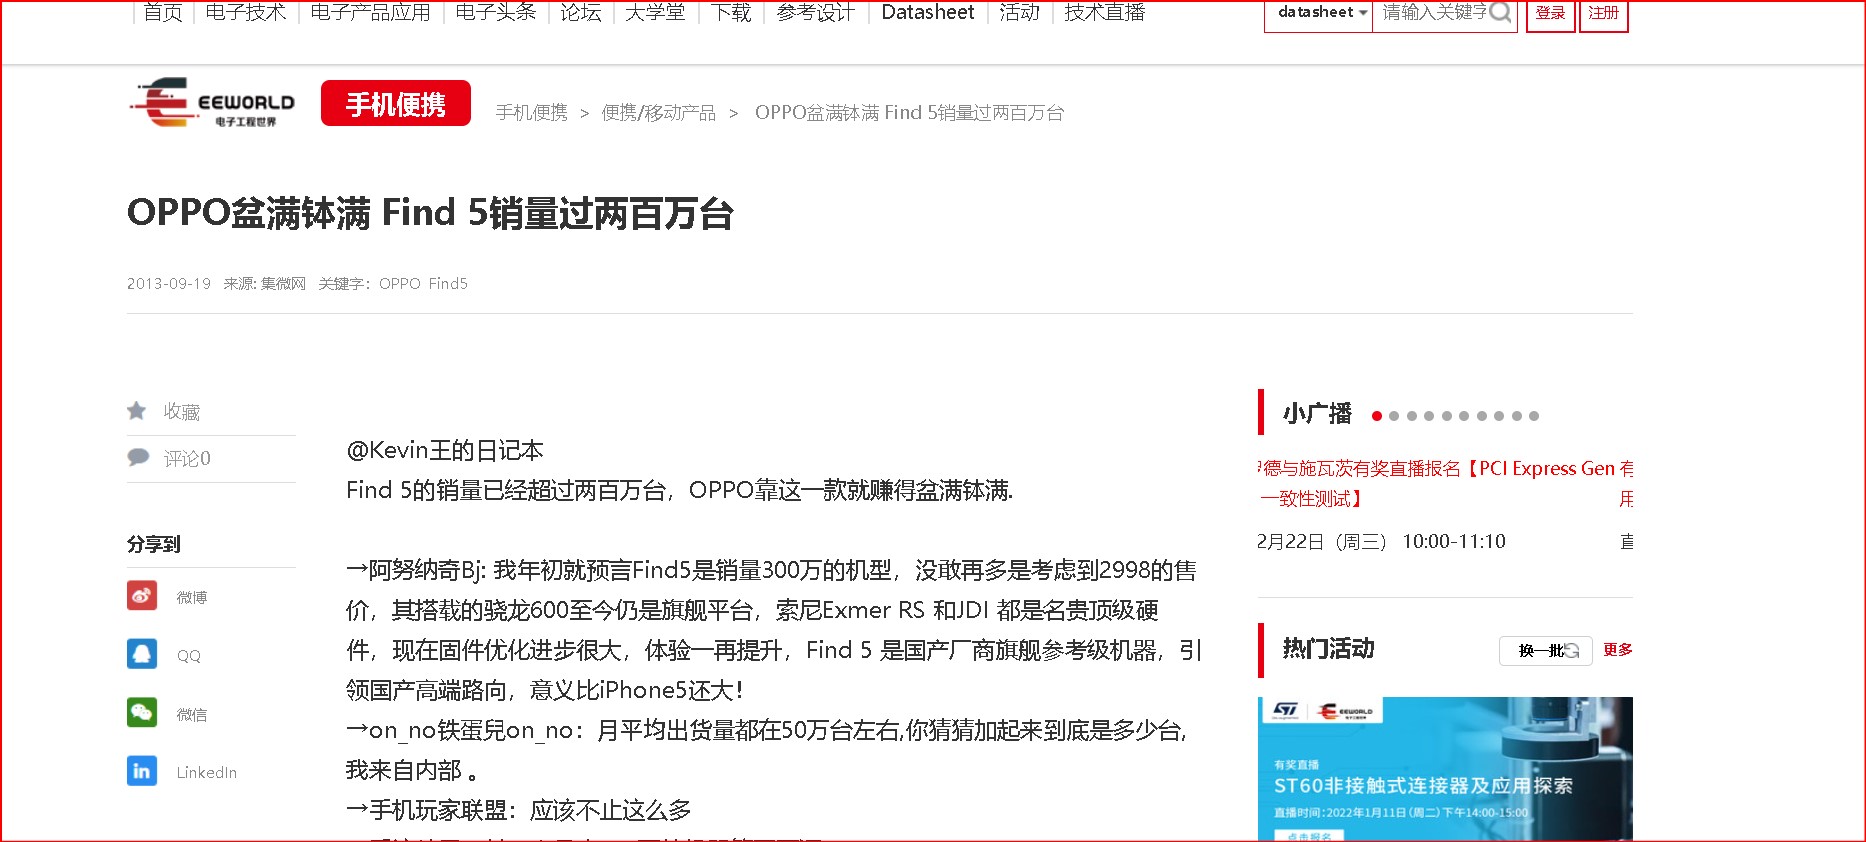The height and width of the screenshot is (842, 1866).
Task: Share to LinkedIn using its icon
Action: [x=142, y=771]
